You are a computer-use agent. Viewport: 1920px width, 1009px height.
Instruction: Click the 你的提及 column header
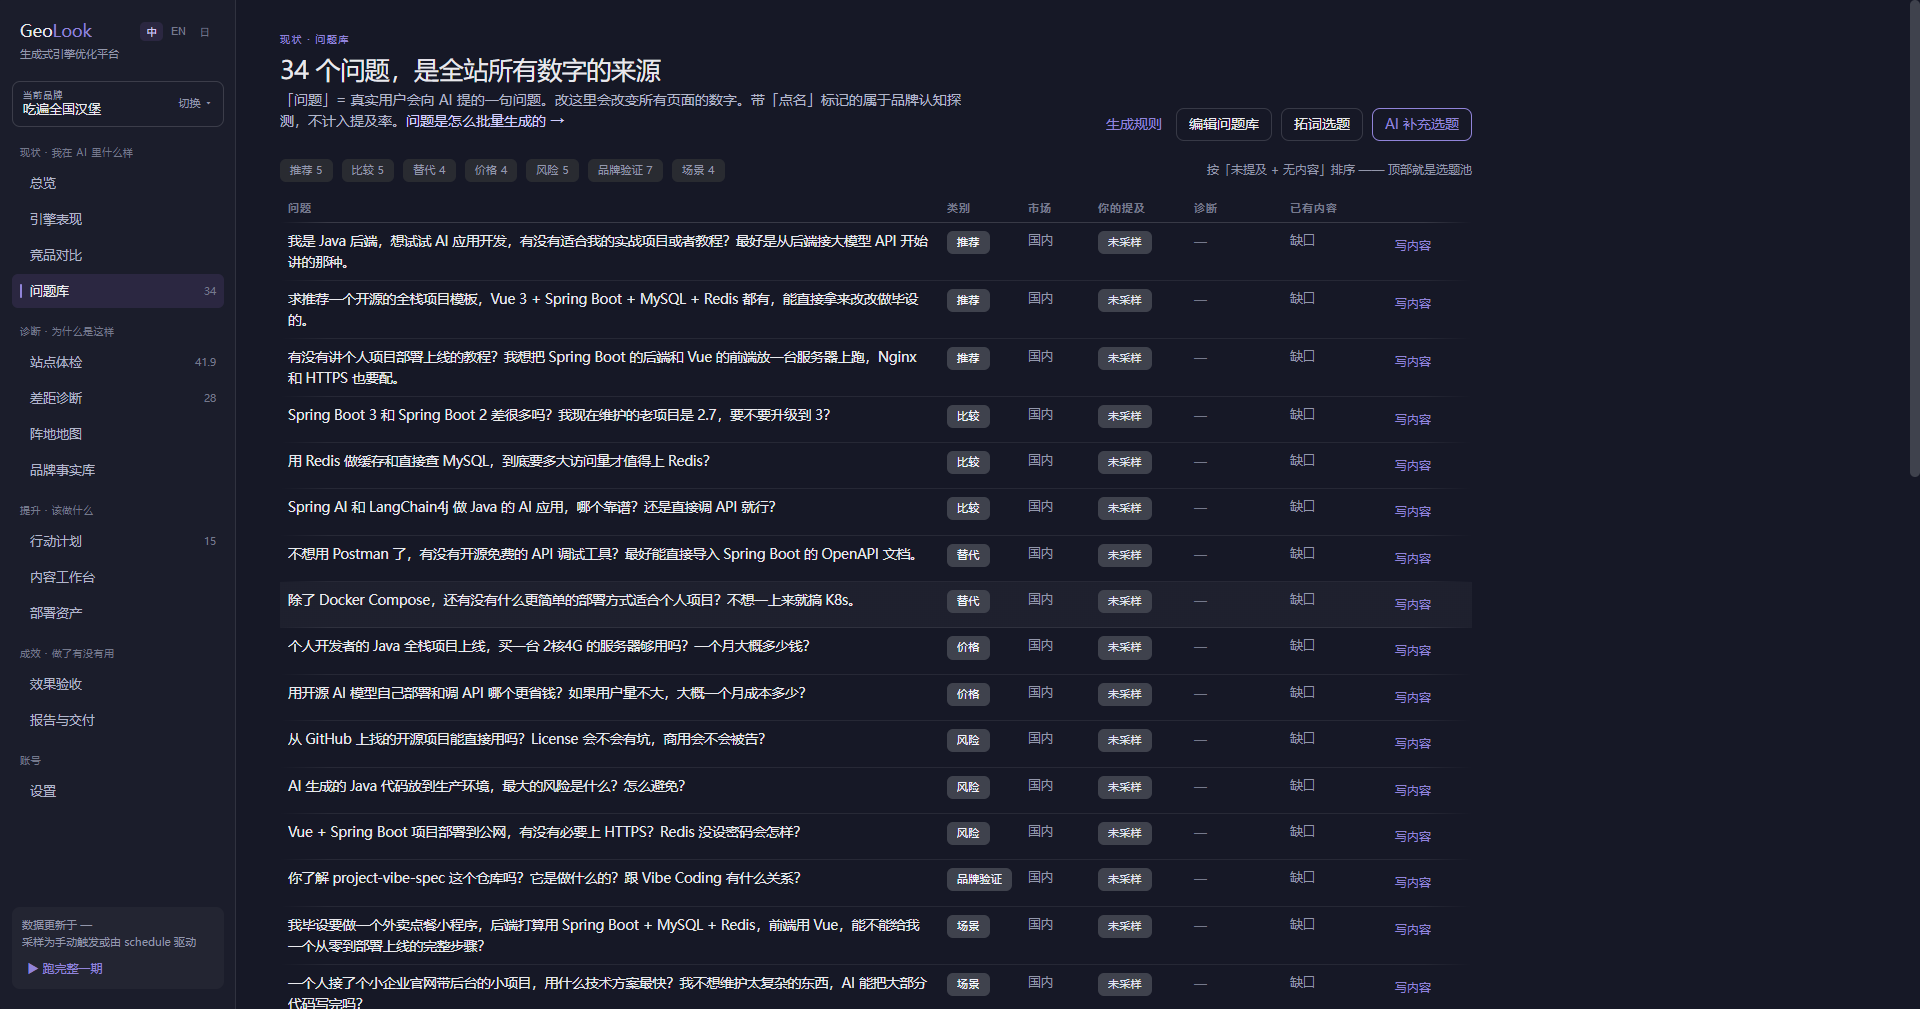tap(1121, 208)
